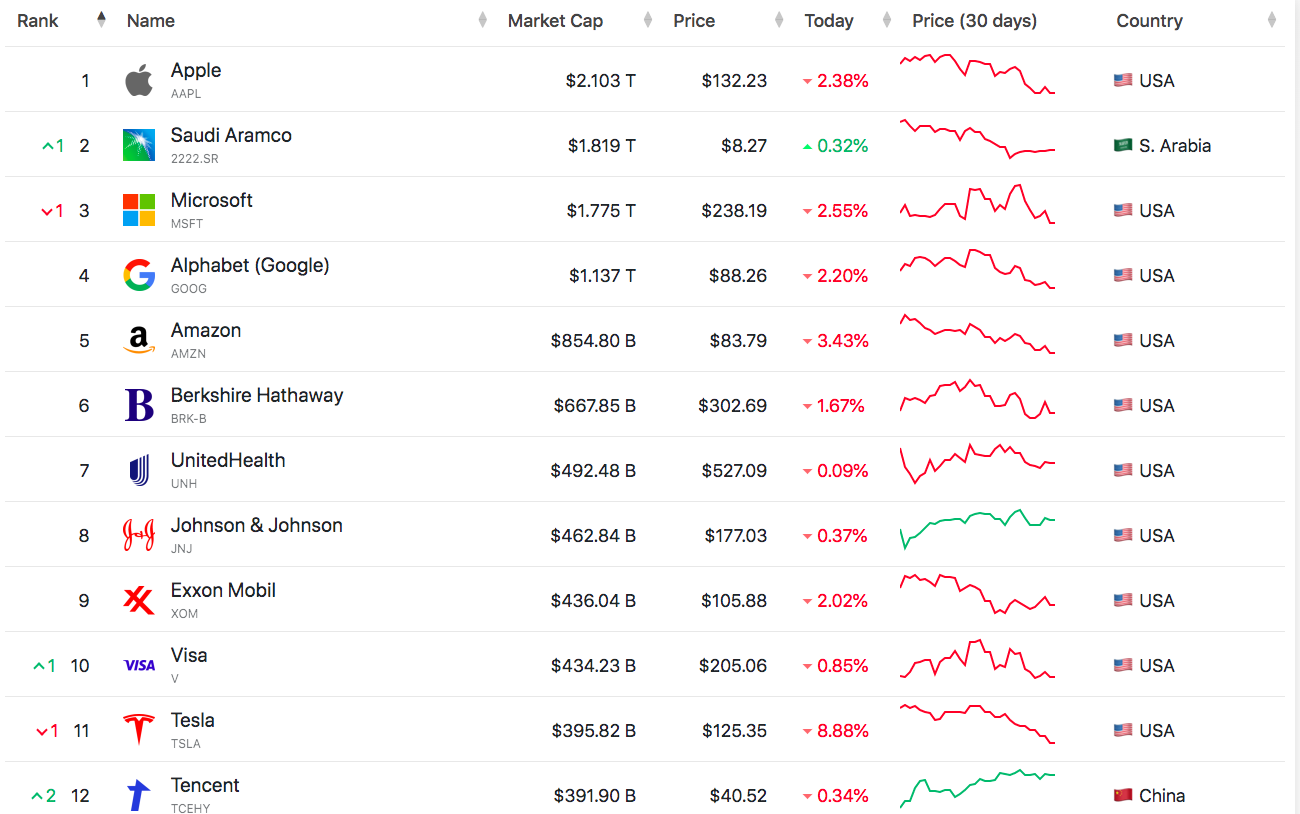Click the sort chevron beside Name

(x=481, y=18)
